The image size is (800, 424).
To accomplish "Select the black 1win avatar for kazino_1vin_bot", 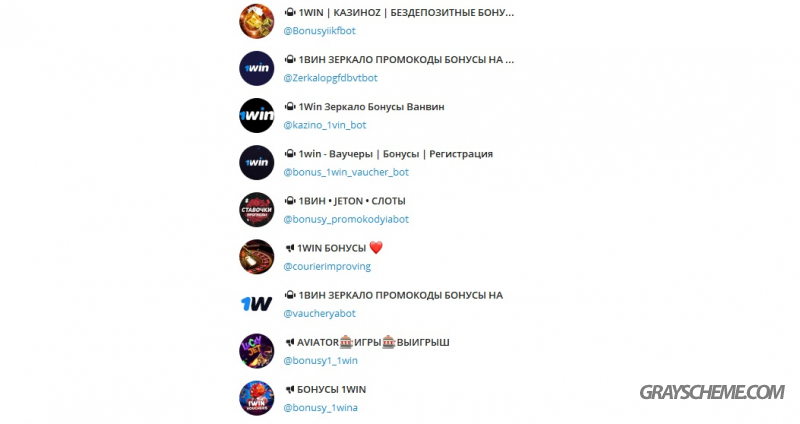I will (257, 115).
